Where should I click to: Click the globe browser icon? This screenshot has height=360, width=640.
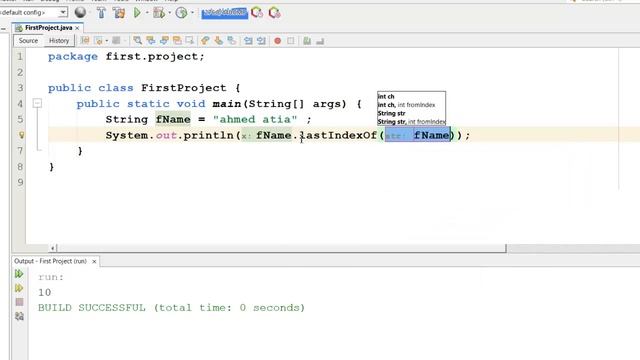click(x=80, y=13)
